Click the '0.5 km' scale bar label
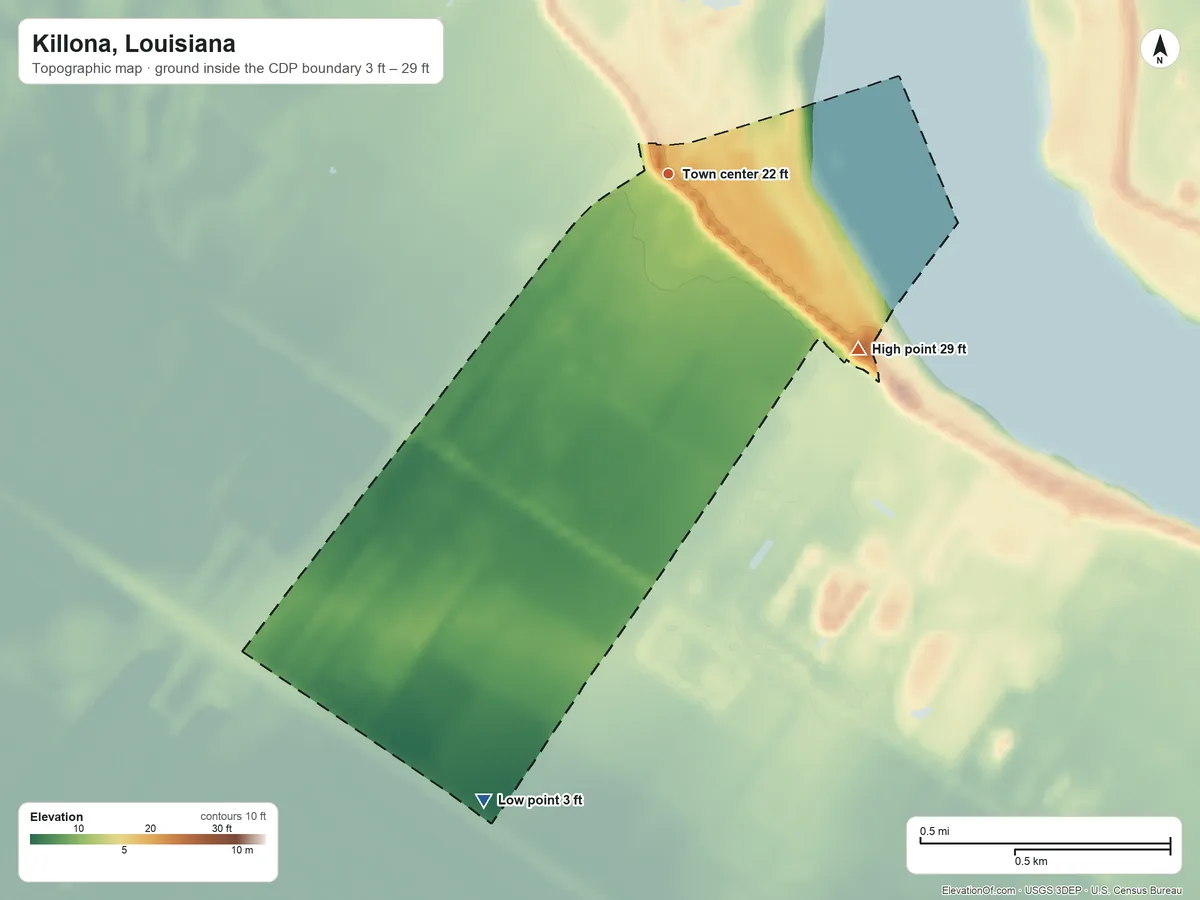Screen dimensions: 1200x900 point(1031,861)
